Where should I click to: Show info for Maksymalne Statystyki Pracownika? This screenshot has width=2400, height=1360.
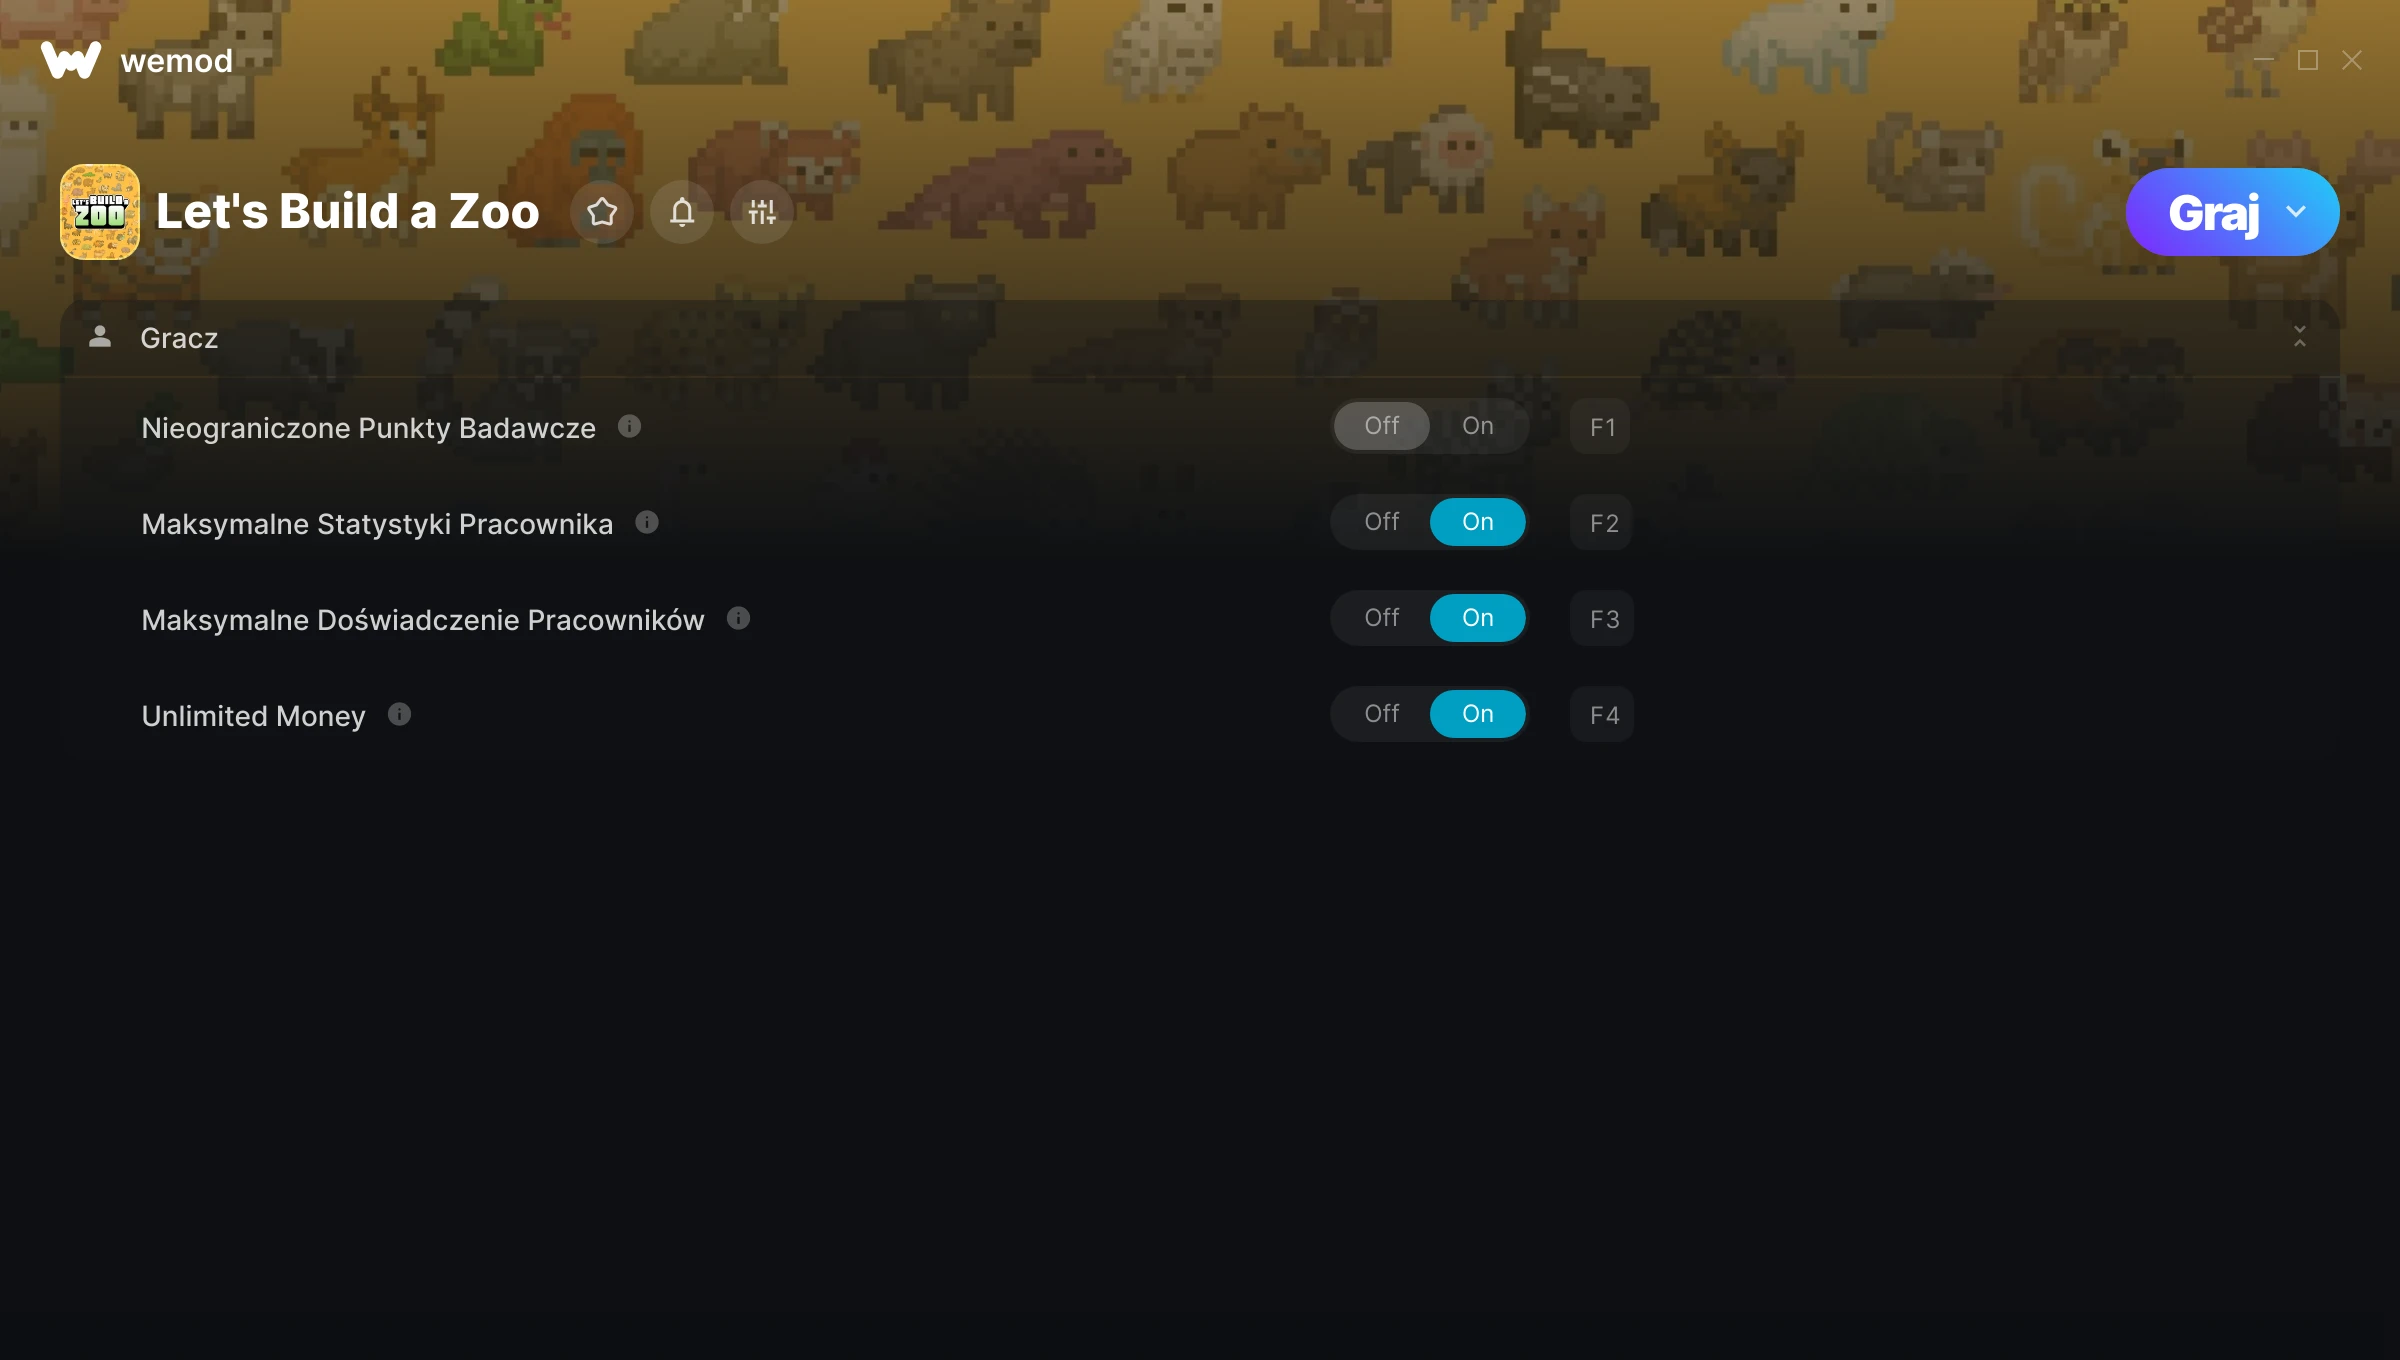coord(647,523)
